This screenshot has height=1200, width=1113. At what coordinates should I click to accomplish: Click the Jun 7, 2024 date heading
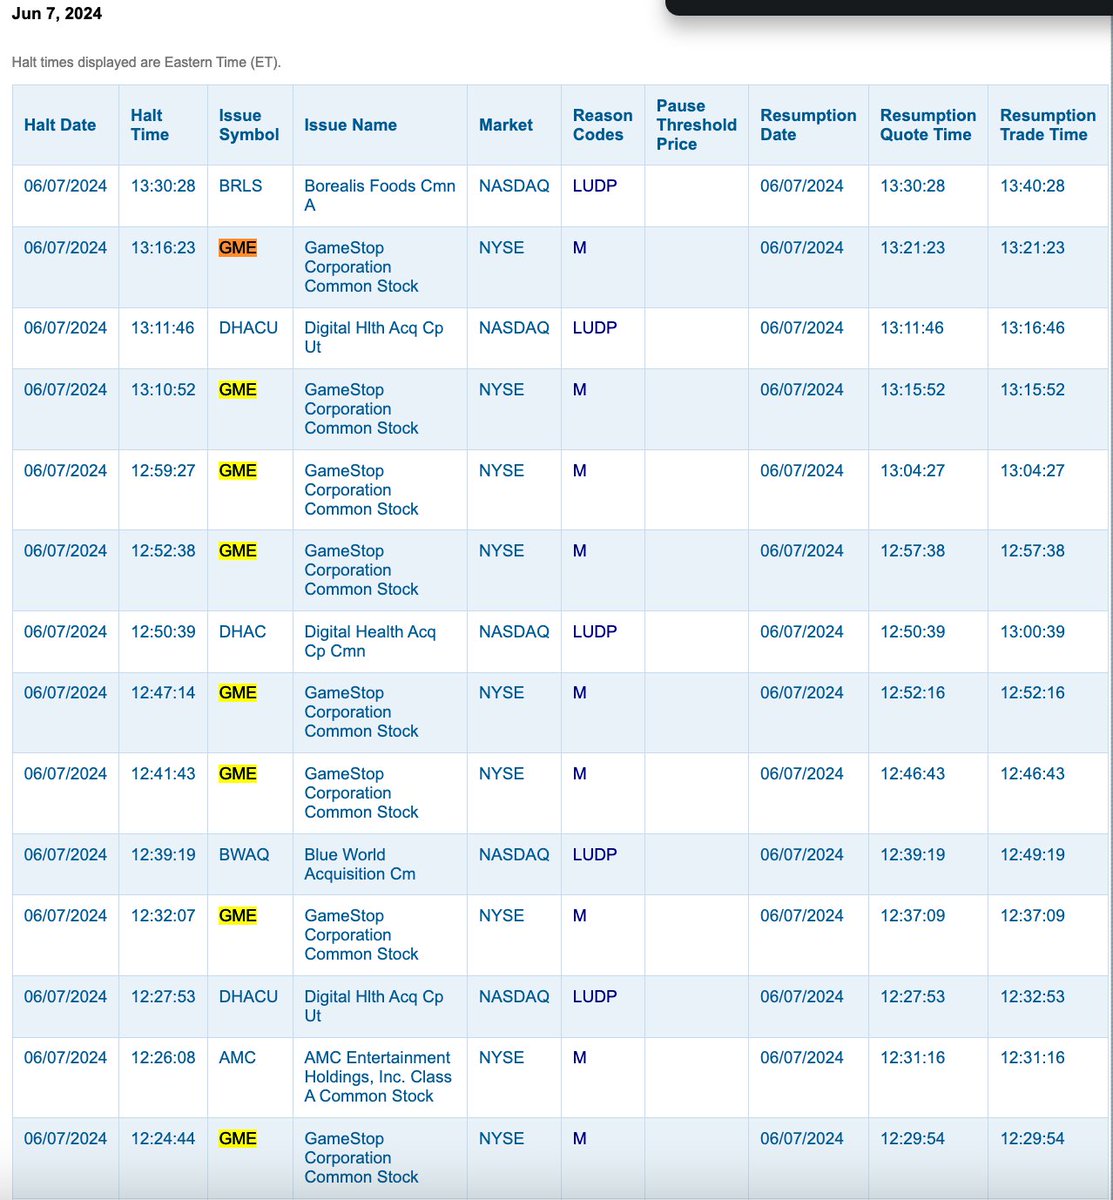tap(57, 14)
